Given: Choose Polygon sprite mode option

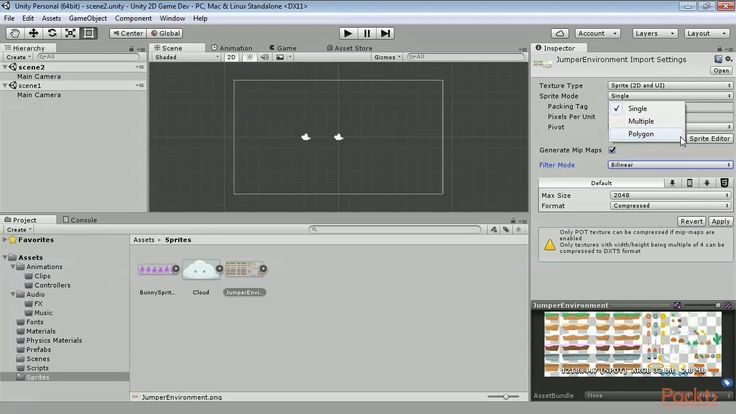Looking at the screenshot, I should click(x=647, y=134).
